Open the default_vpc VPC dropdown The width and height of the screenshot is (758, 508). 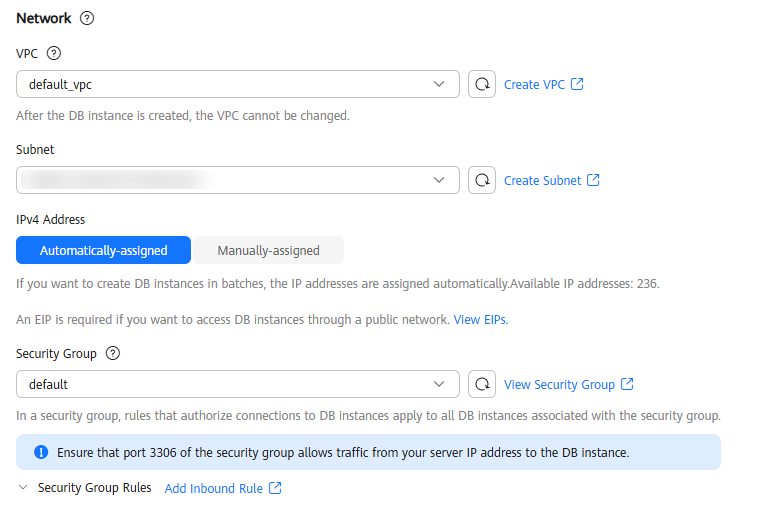[x=238, y=85]
